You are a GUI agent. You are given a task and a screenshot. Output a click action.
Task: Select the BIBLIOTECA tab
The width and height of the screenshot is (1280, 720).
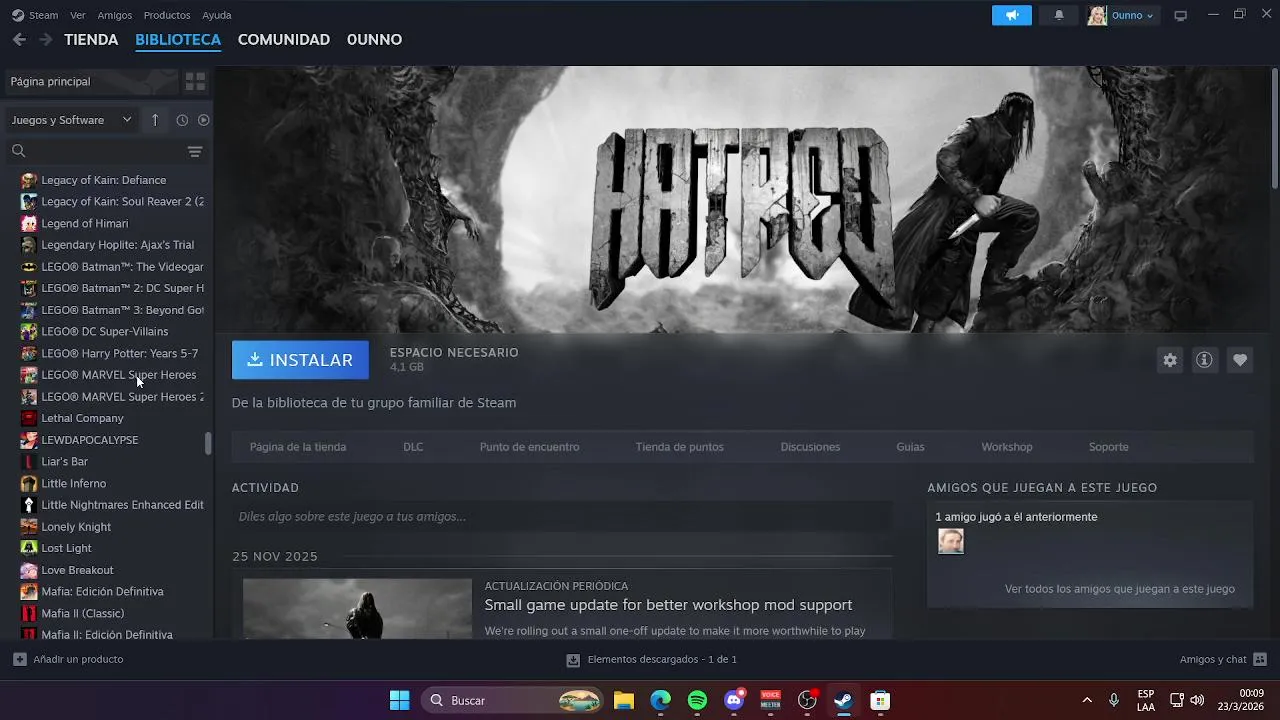178,40
